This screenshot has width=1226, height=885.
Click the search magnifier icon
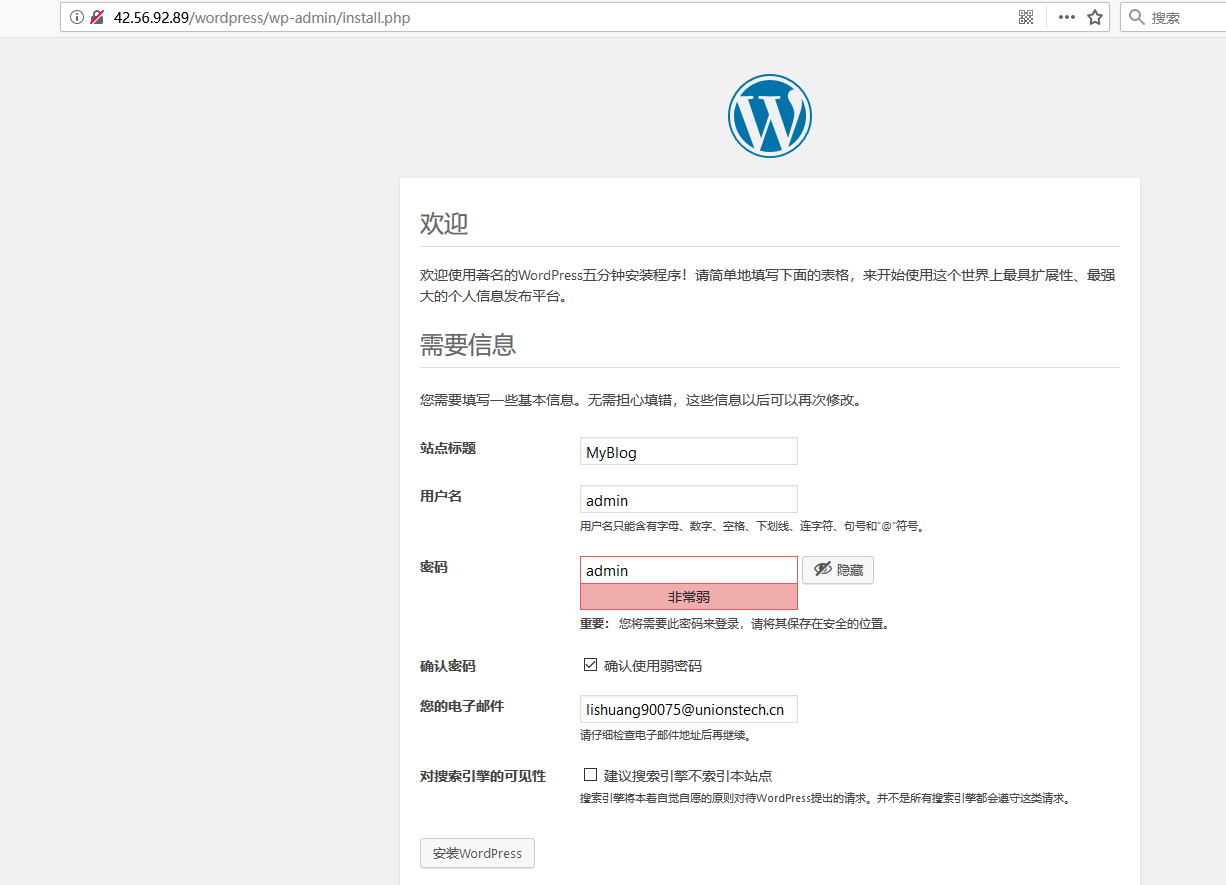click(1136, 17)
